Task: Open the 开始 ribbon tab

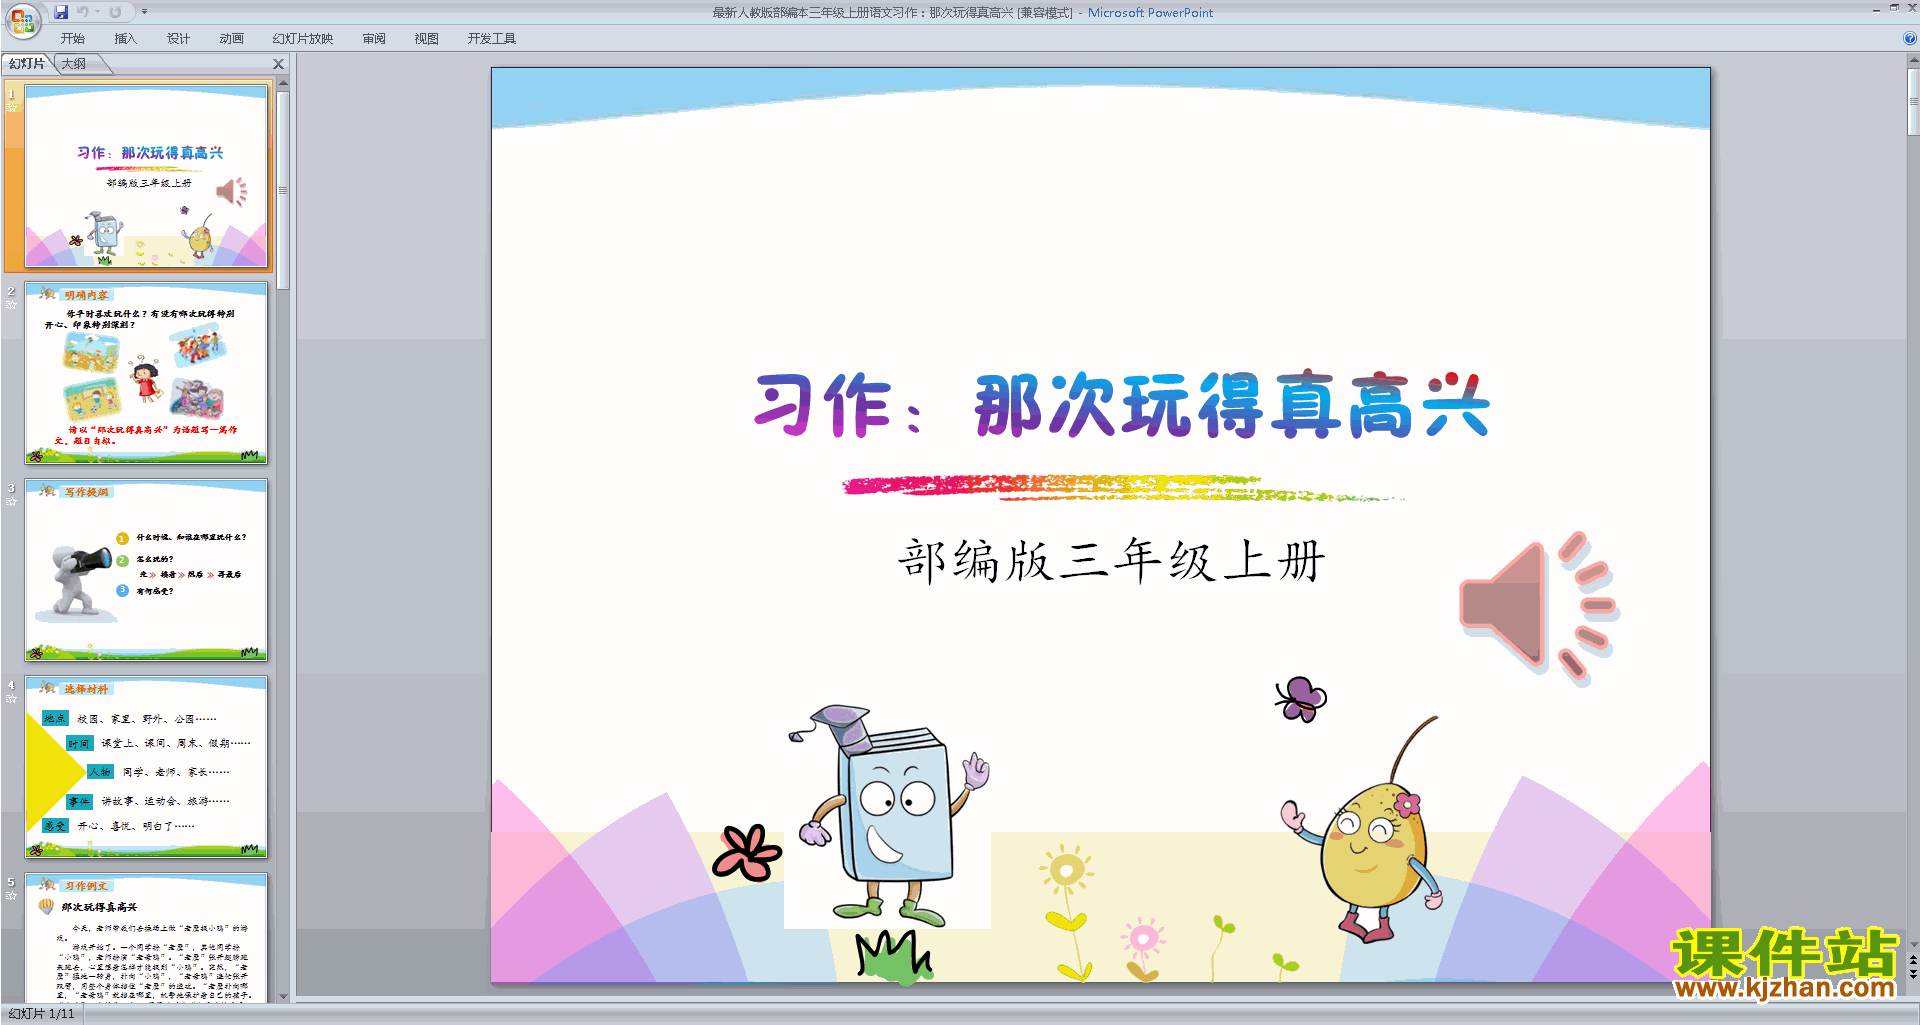Action: click(72, 39)
